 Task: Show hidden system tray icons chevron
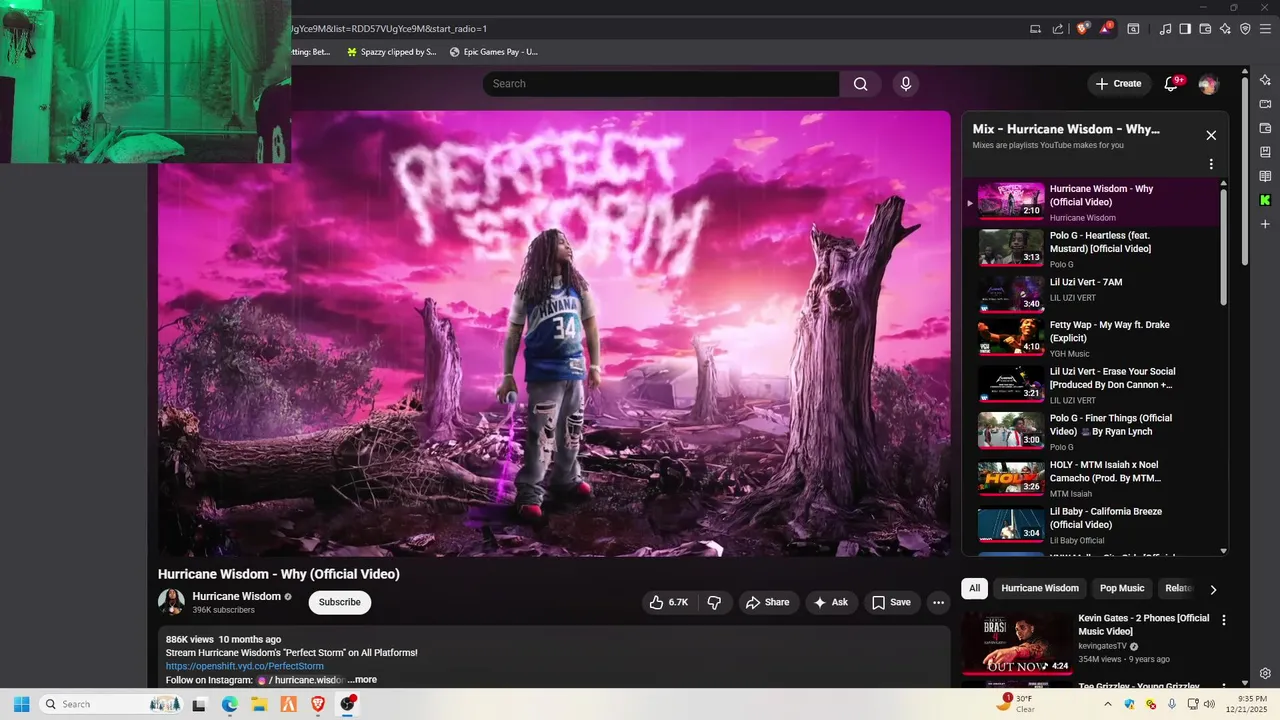(1107, 704)
